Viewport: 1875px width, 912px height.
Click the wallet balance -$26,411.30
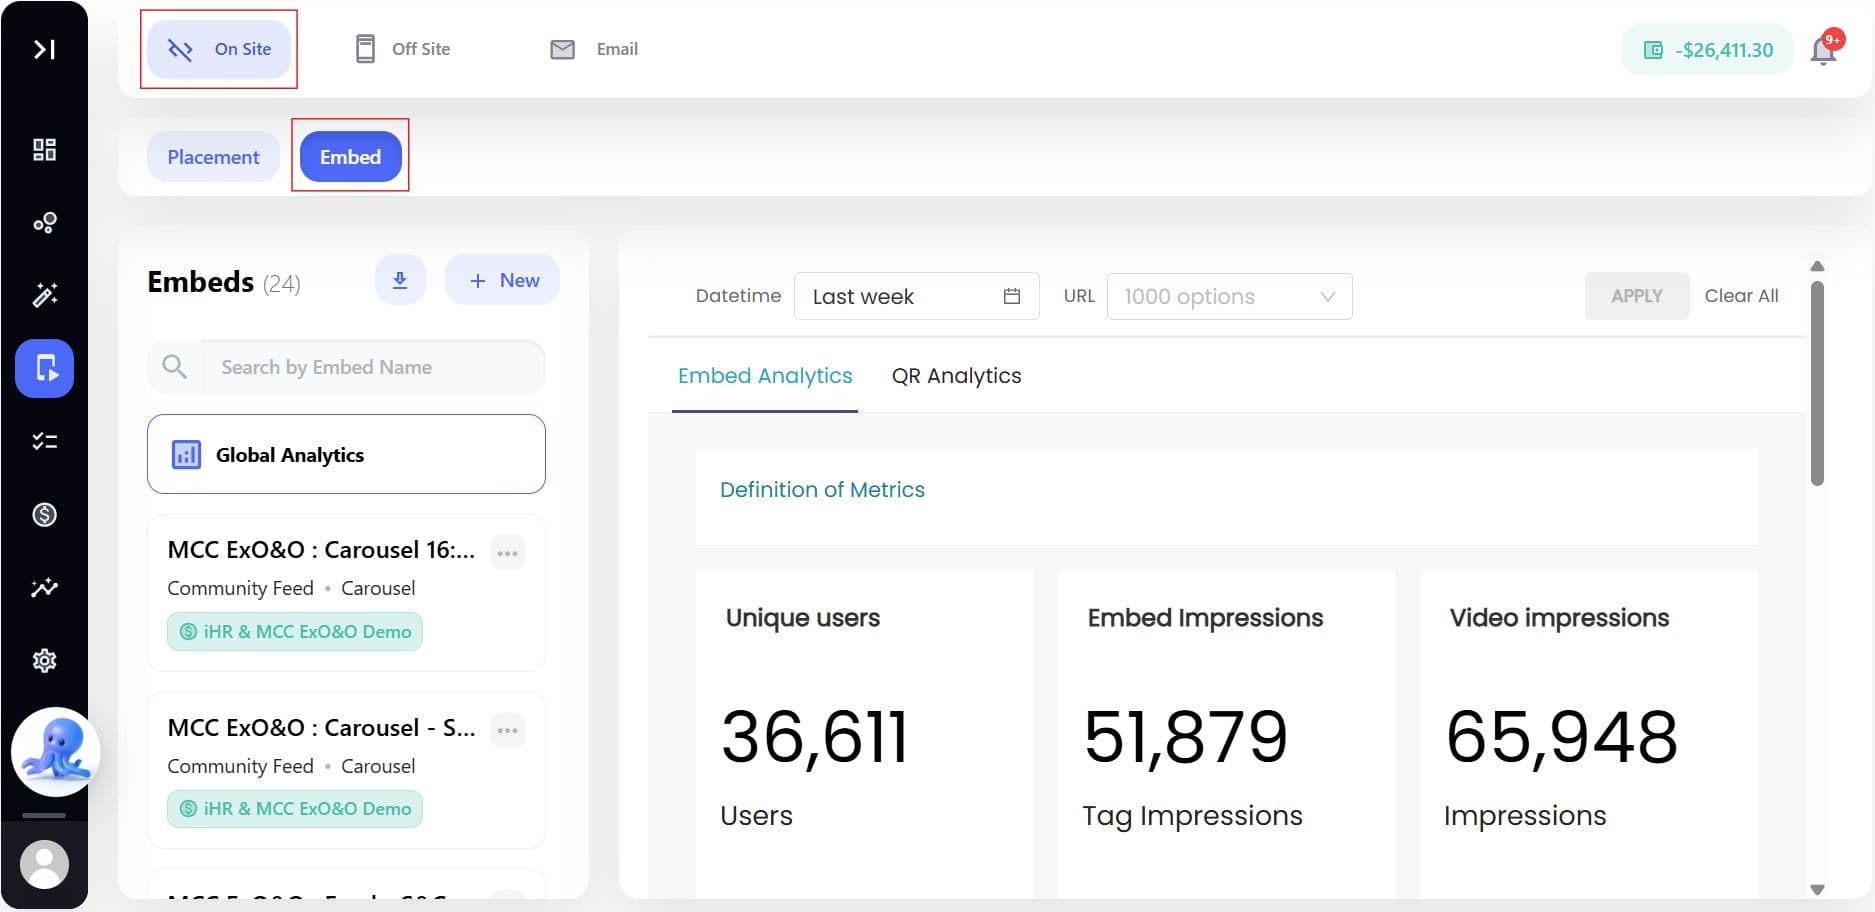(x=1707, y=50)
